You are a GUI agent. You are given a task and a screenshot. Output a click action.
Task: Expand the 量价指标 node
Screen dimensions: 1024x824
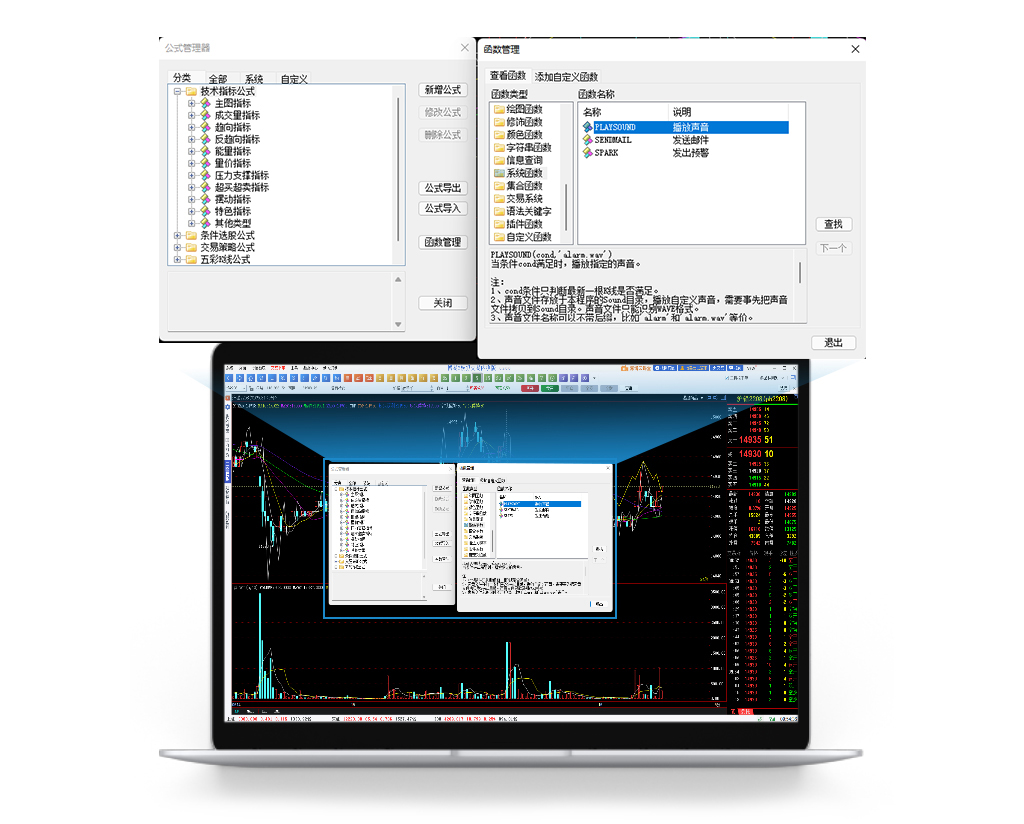click(x=191, y=163)
